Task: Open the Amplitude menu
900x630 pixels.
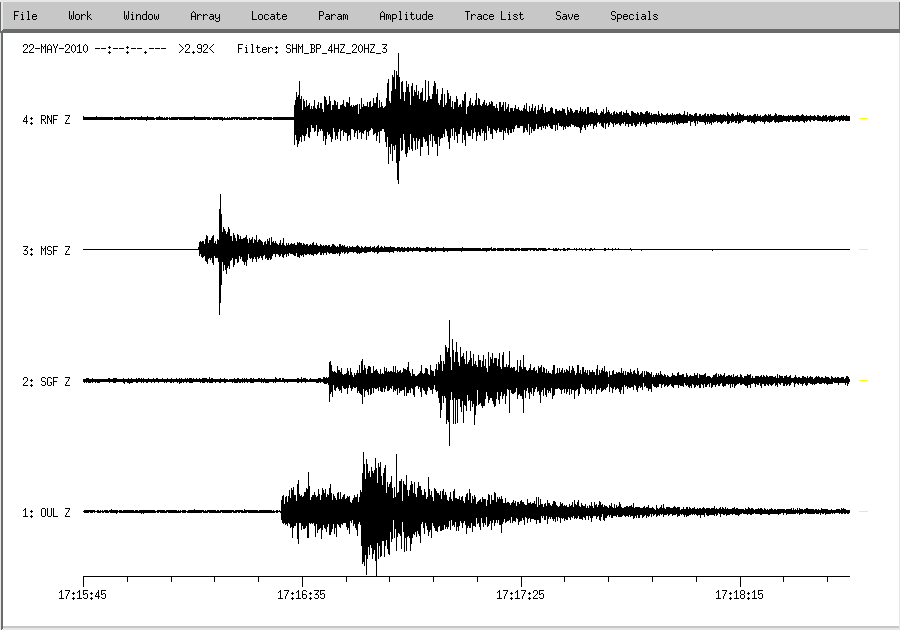Action: pos(406,16)
